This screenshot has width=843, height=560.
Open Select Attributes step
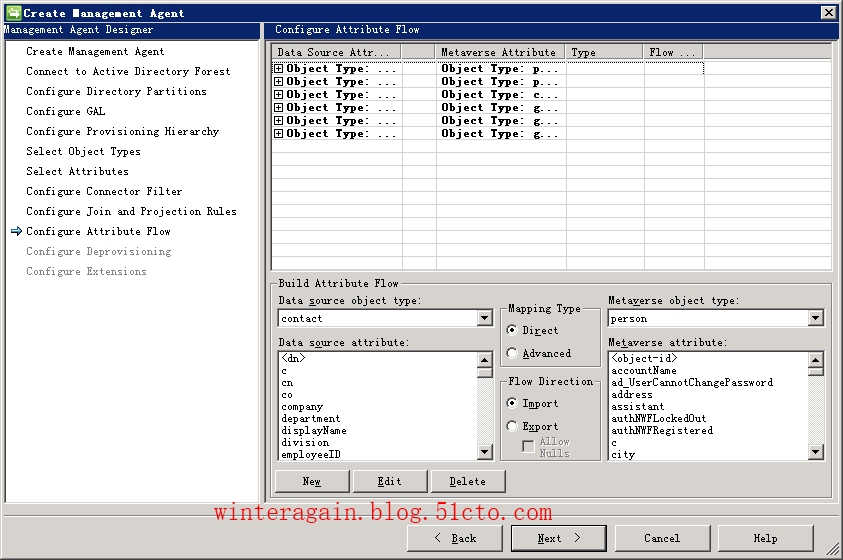77,171
